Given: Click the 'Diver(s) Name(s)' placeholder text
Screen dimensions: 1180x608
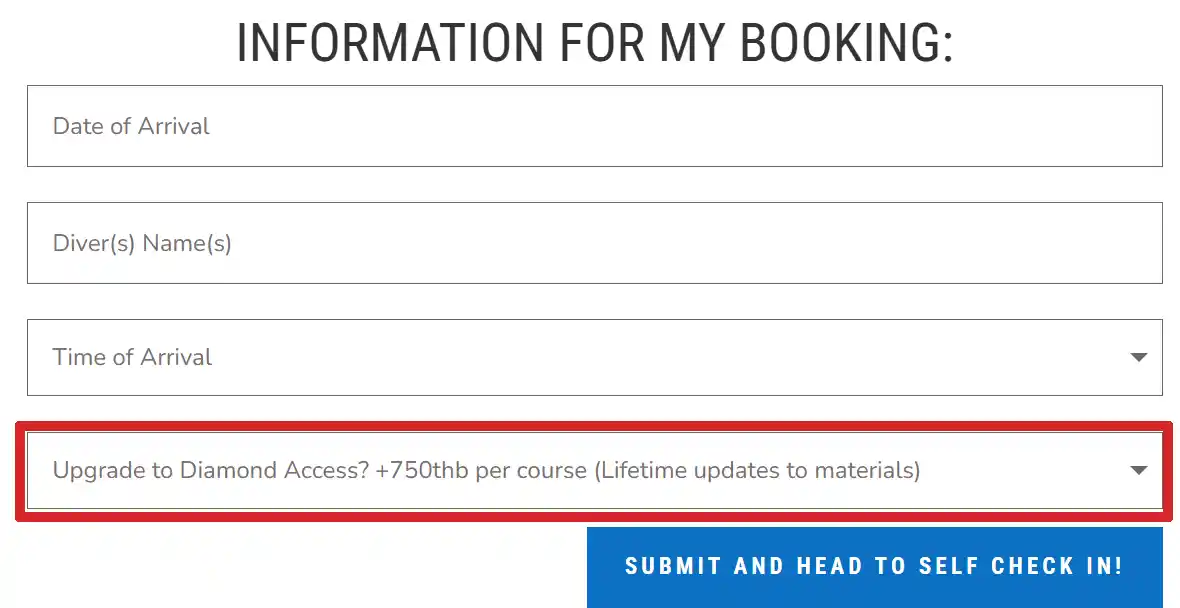Looking at the screenshot, I should 142,243.
